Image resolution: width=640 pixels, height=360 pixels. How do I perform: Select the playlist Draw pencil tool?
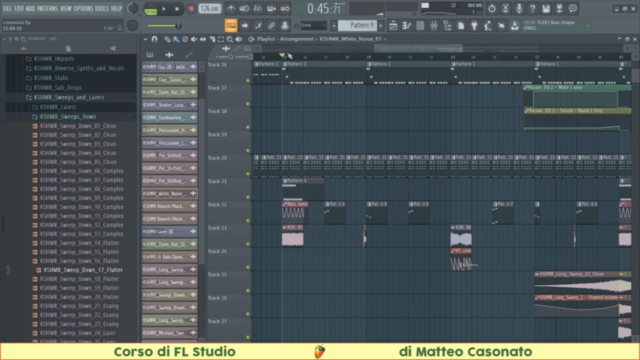click(x=167, y=39)
